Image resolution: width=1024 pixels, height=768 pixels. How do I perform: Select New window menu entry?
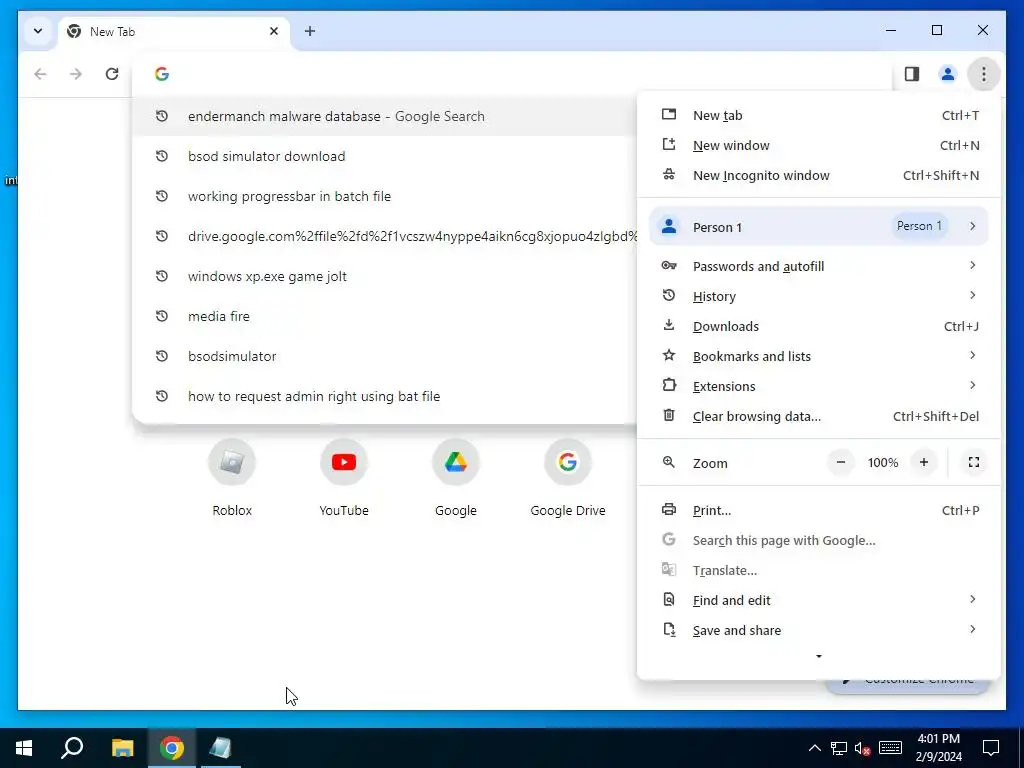point(819,146)
